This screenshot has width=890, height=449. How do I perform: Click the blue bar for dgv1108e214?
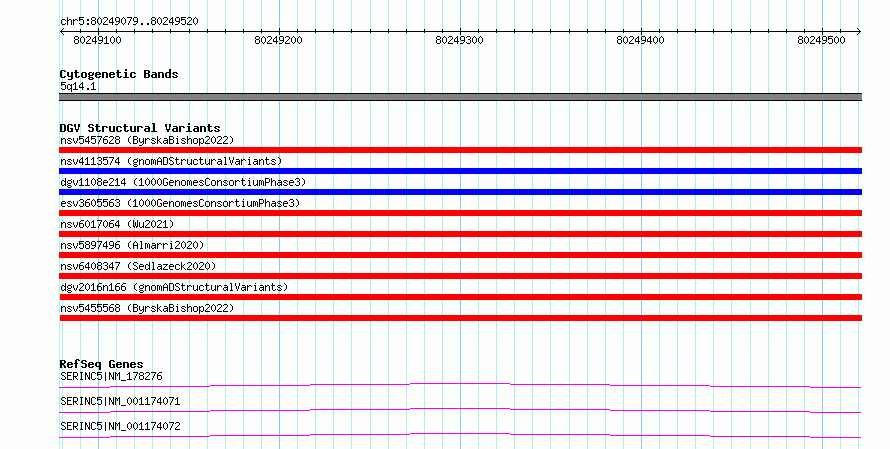click(460, 192)
